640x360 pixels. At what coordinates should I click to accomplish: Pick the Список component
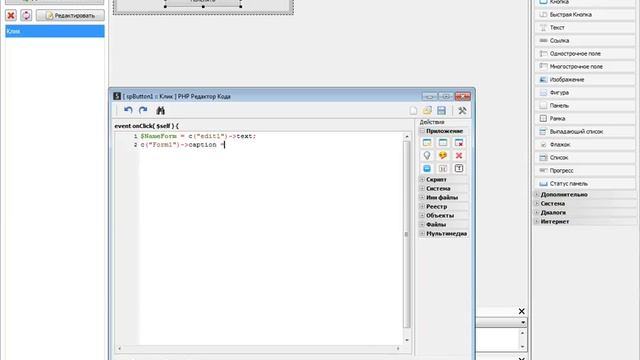tap(585, 158)
